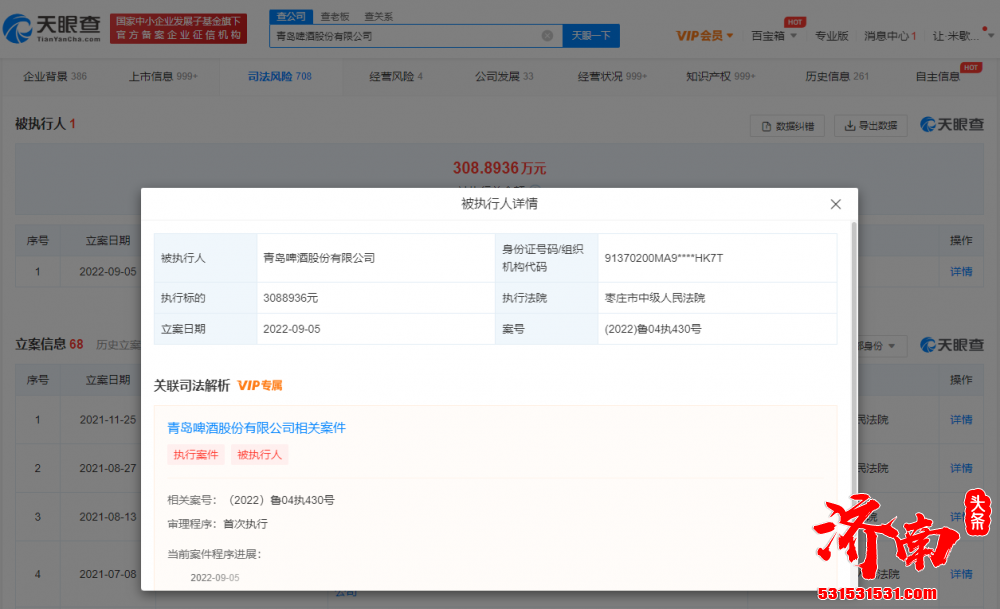This screenshot has width=1000, height=609.
Task: Click the 专业版 menu item
Action: (832, 36)
